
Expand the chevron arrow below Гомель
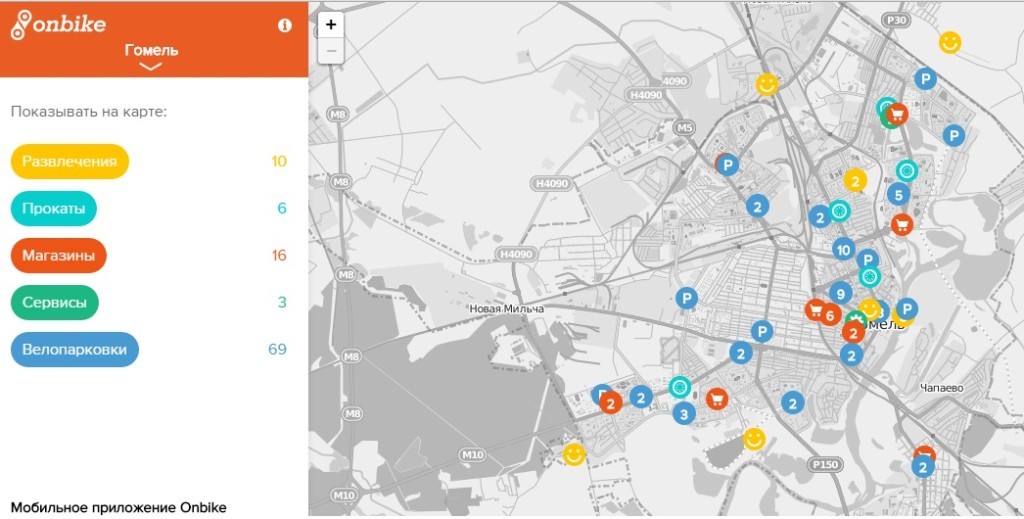point(151,67)
